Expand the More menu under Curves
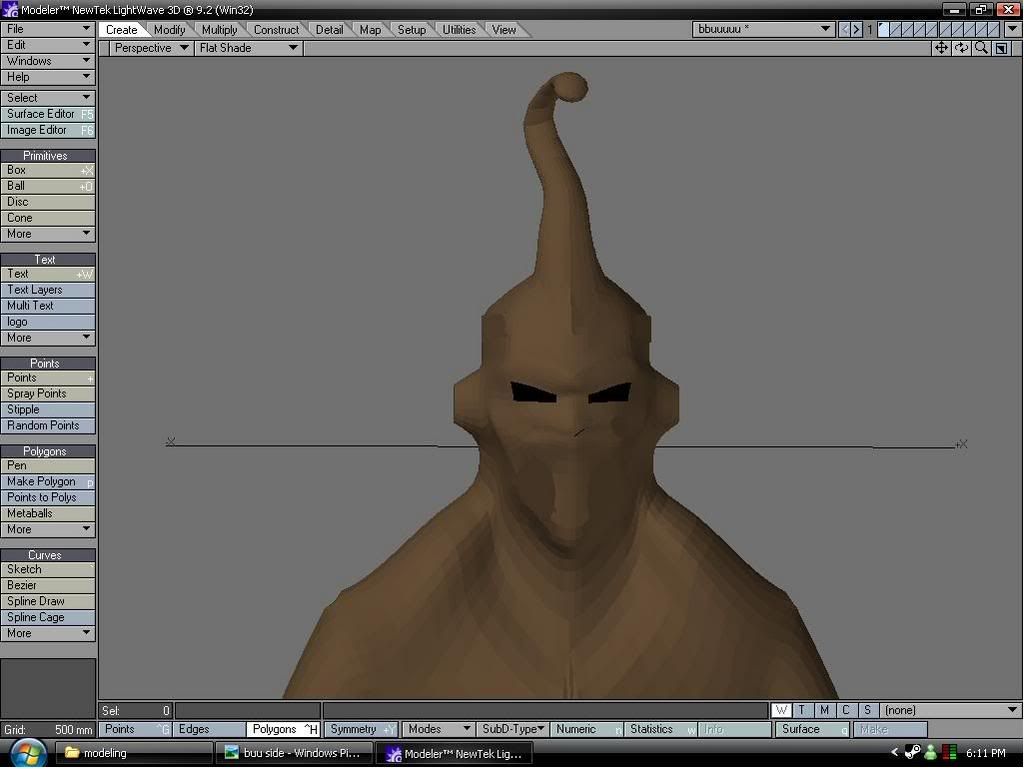 coord(48,633)
